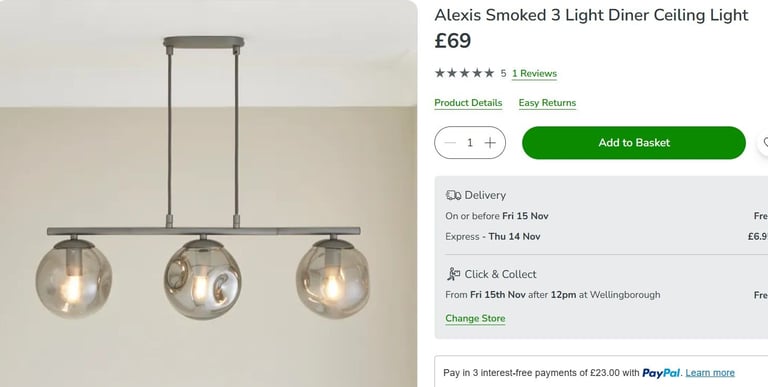
Task: Click the five-star rating icons
Action: [x=464, y=73]
